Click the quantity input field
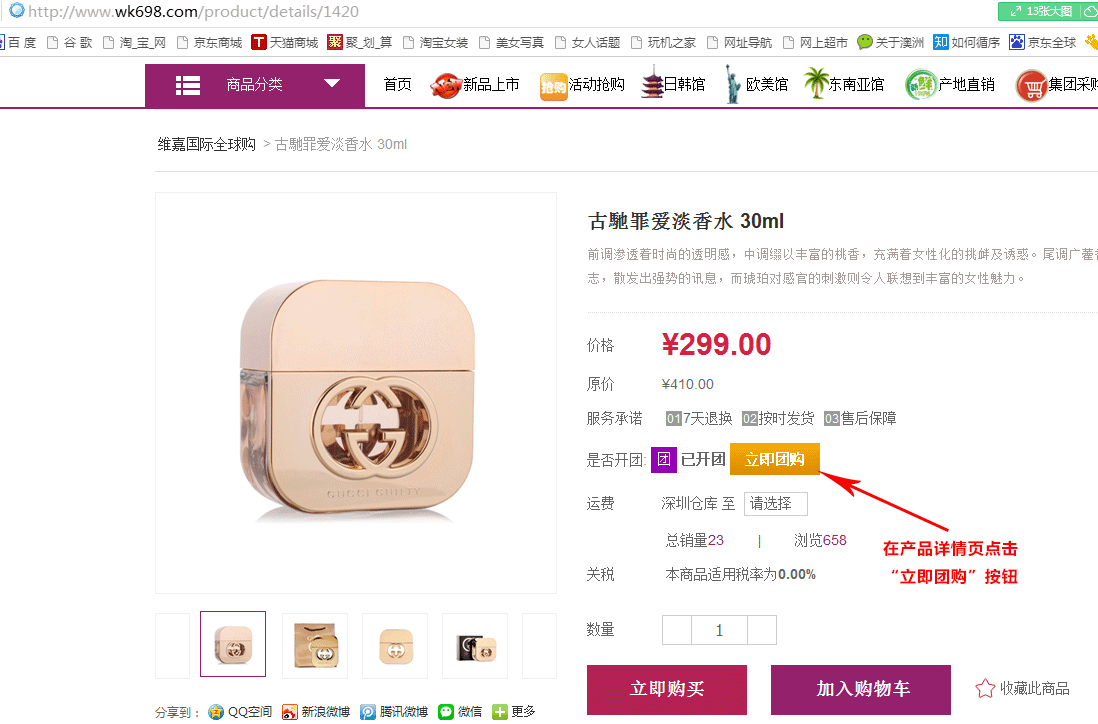 point(719,630)
